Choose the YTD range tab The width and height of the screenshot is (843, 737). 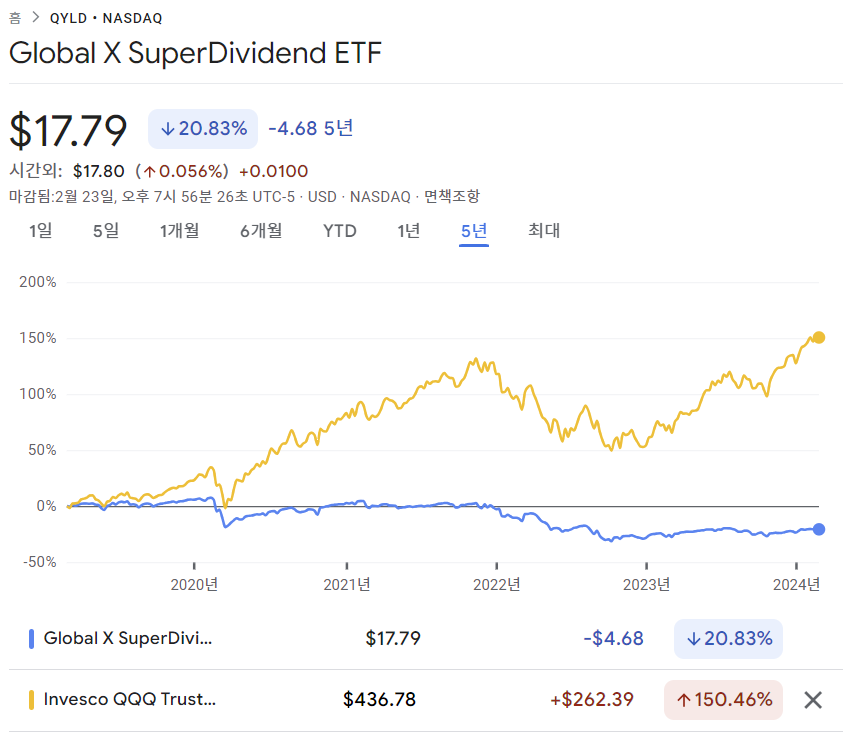coord(340,231)
